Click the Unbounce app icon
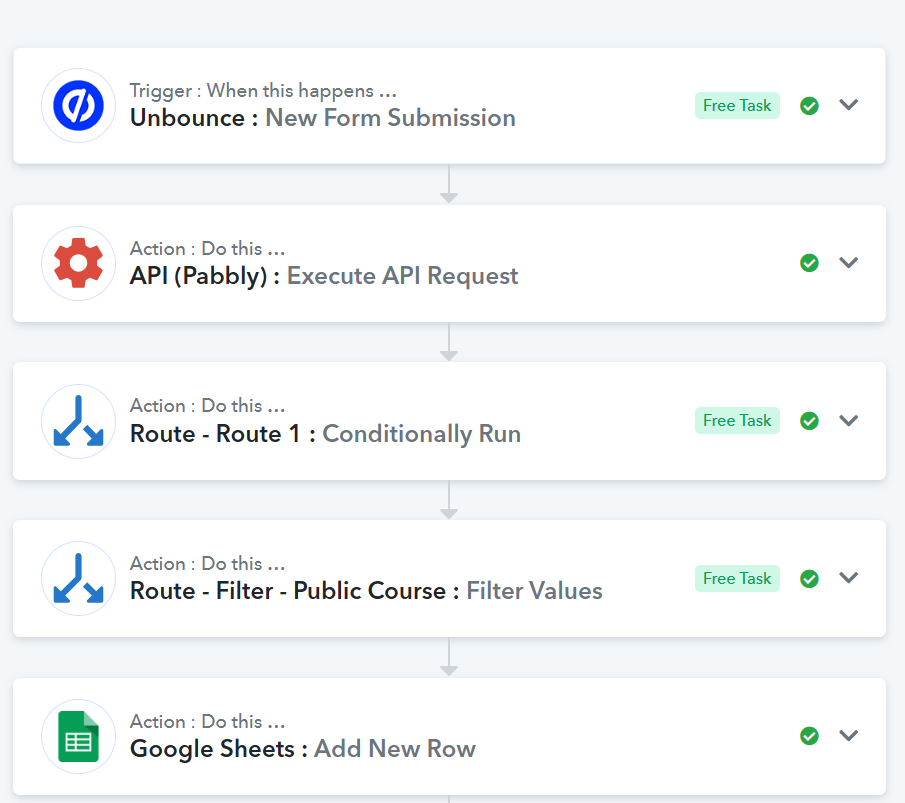Image resolution: width=905 pixels, height=803 pixels. tap(79, 106)
